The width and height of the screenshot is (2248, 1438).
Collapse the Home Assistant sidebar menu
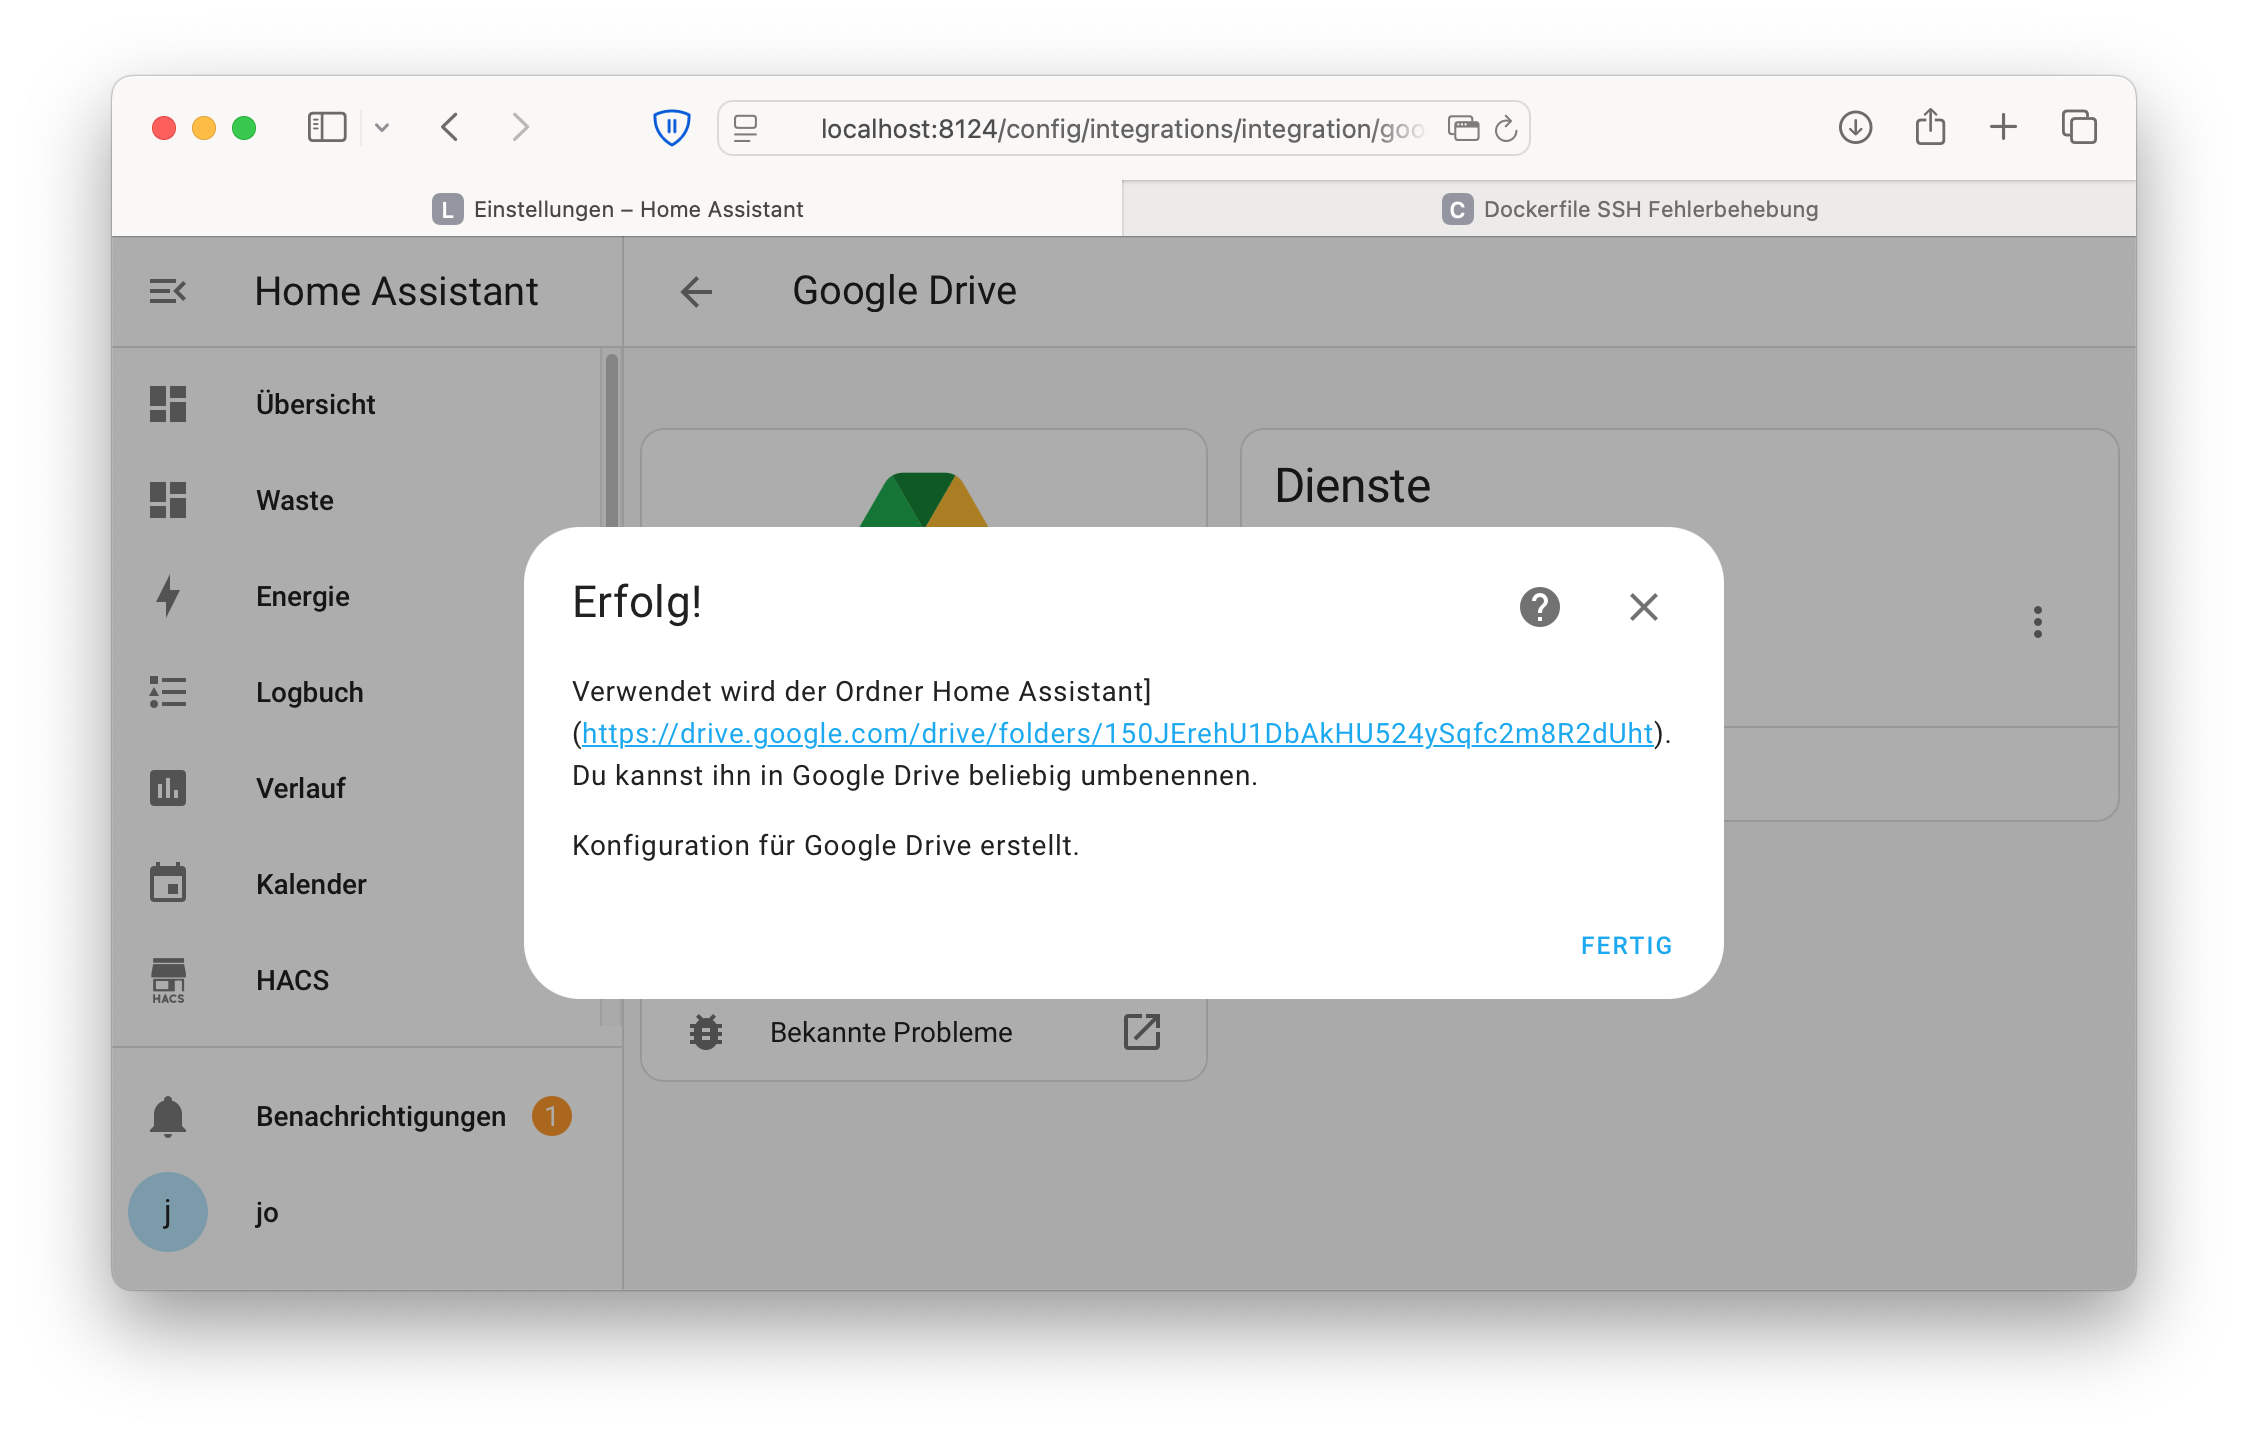(168, 291)
